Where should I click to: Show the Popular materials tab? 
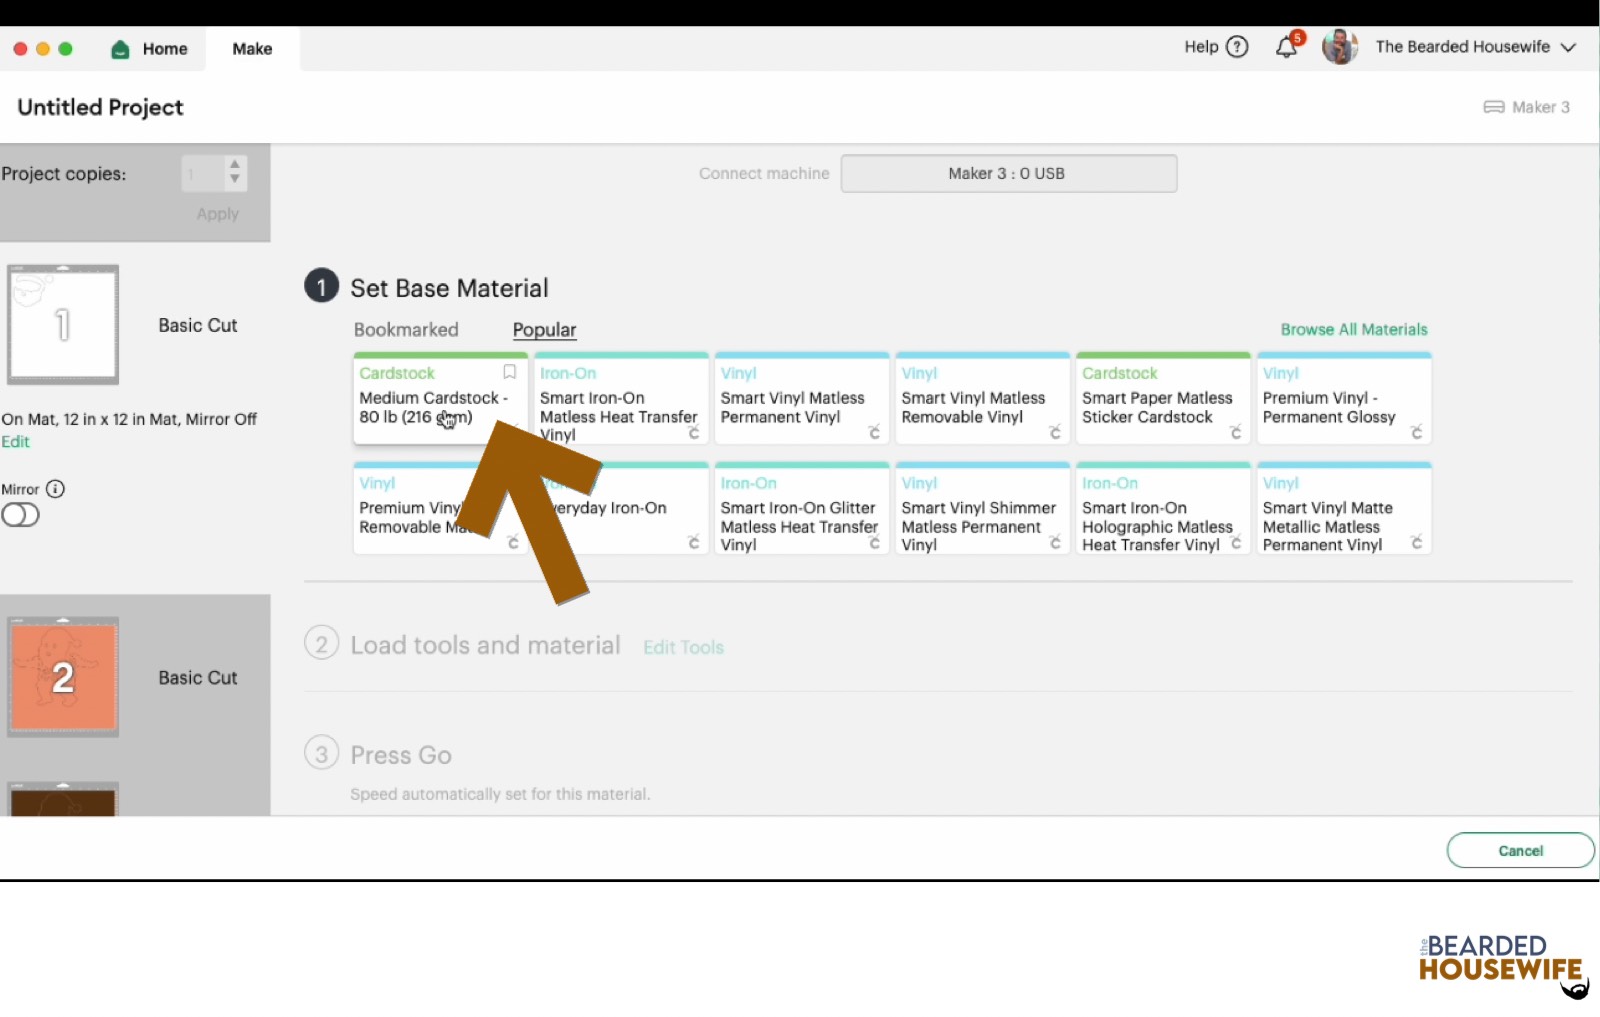click(544, 330)
